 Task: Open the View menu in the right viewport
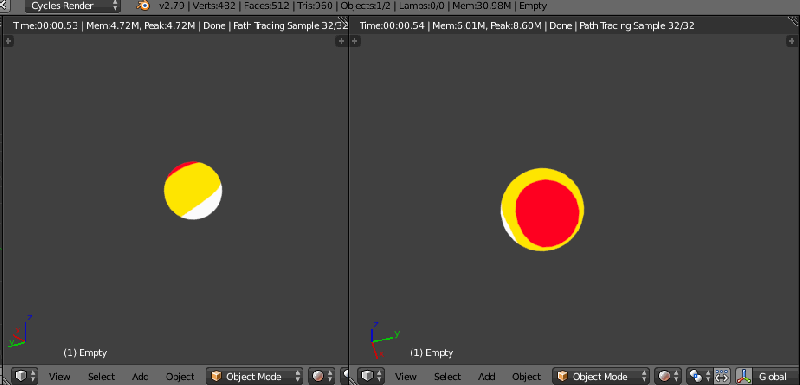[406, 377]
